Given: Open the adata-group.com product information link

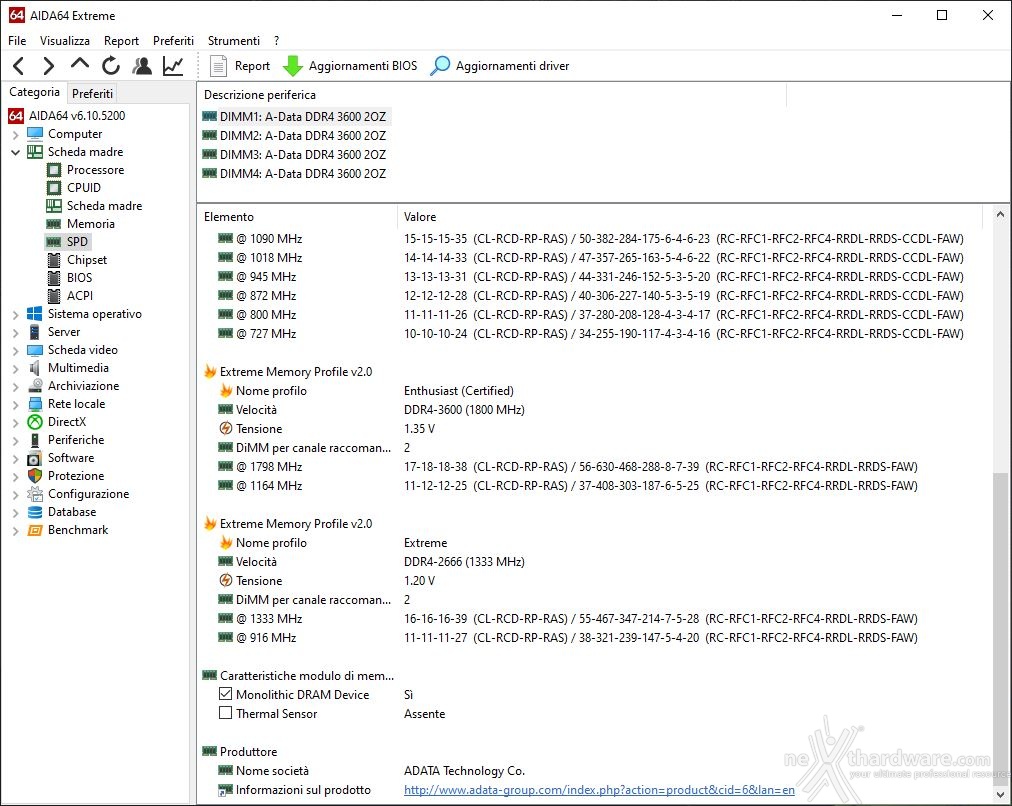Looking at the screenshot, I should point(599,790).
